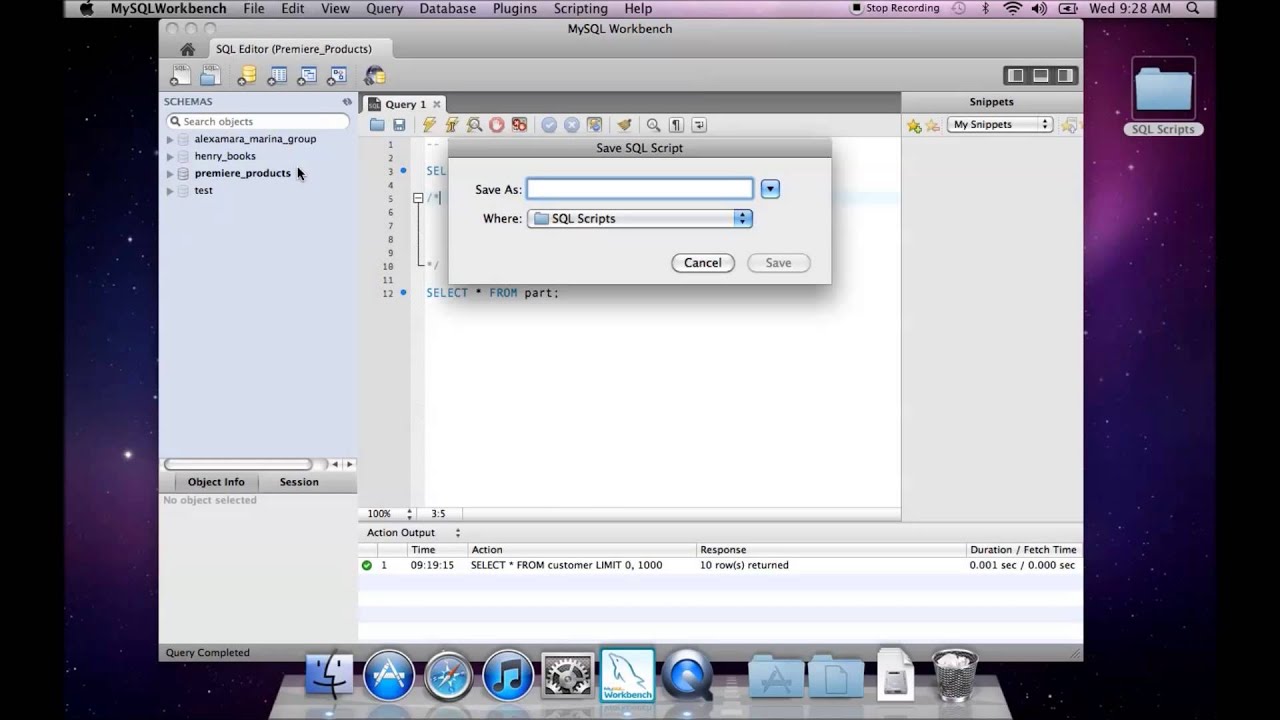Commit transaction checkmark icon

549,125
